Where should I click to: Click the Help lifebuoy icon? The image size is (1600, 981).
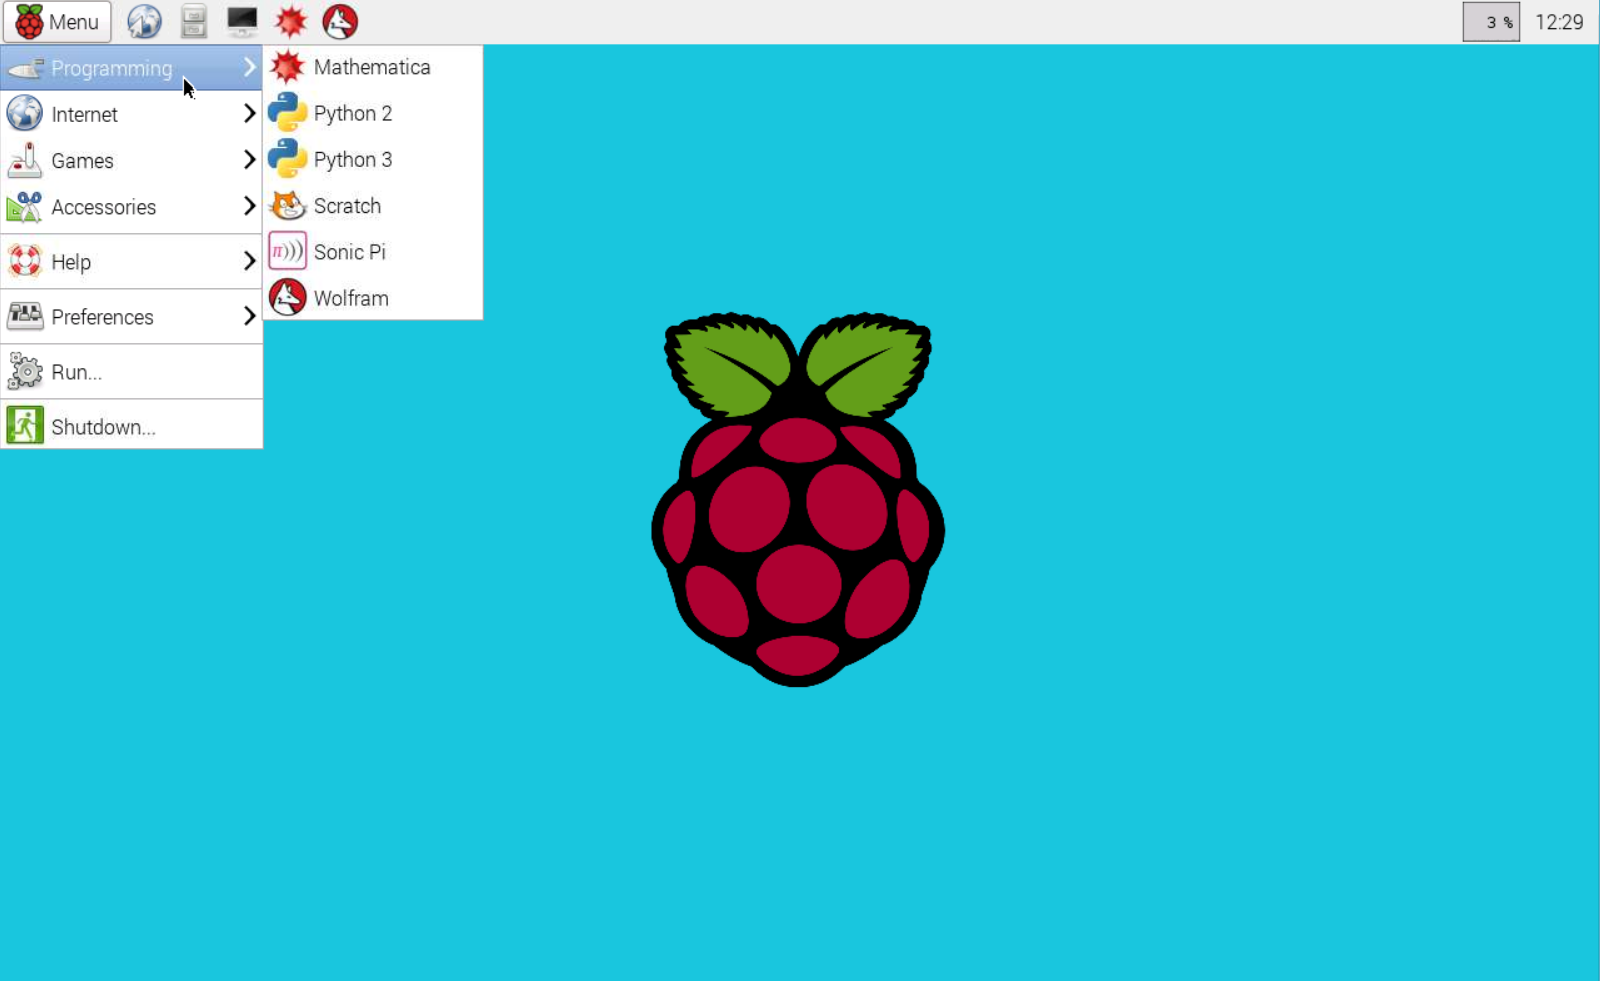(25, 262)
